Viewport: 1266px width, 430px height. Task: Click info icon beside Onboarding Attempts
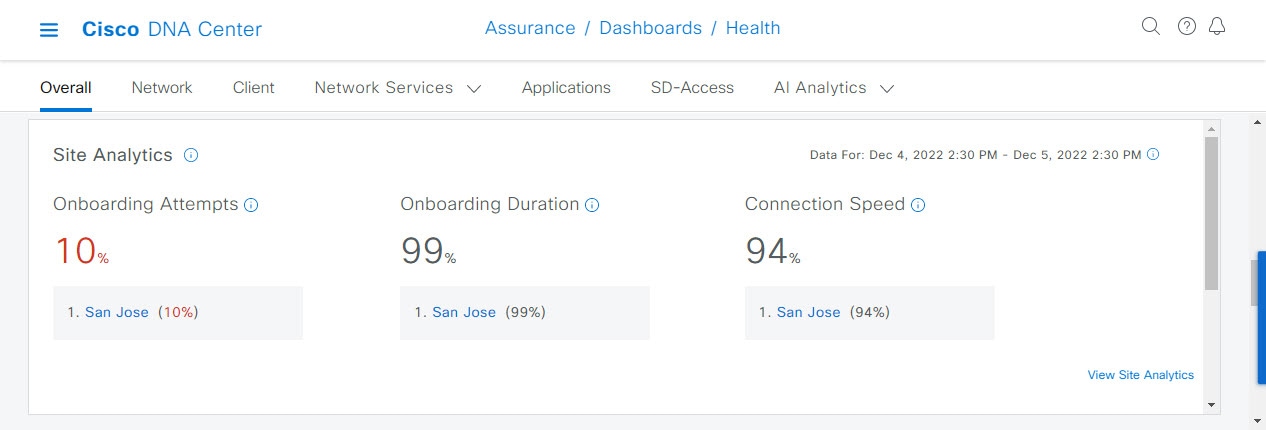click(251, 205)
